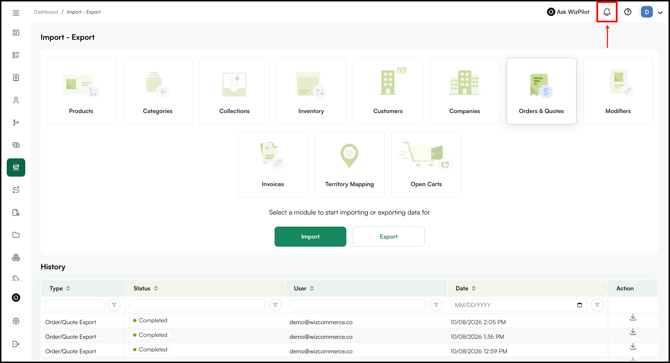The image size is (670, 363).
Task: Click the green Import button
Action: 310,237
